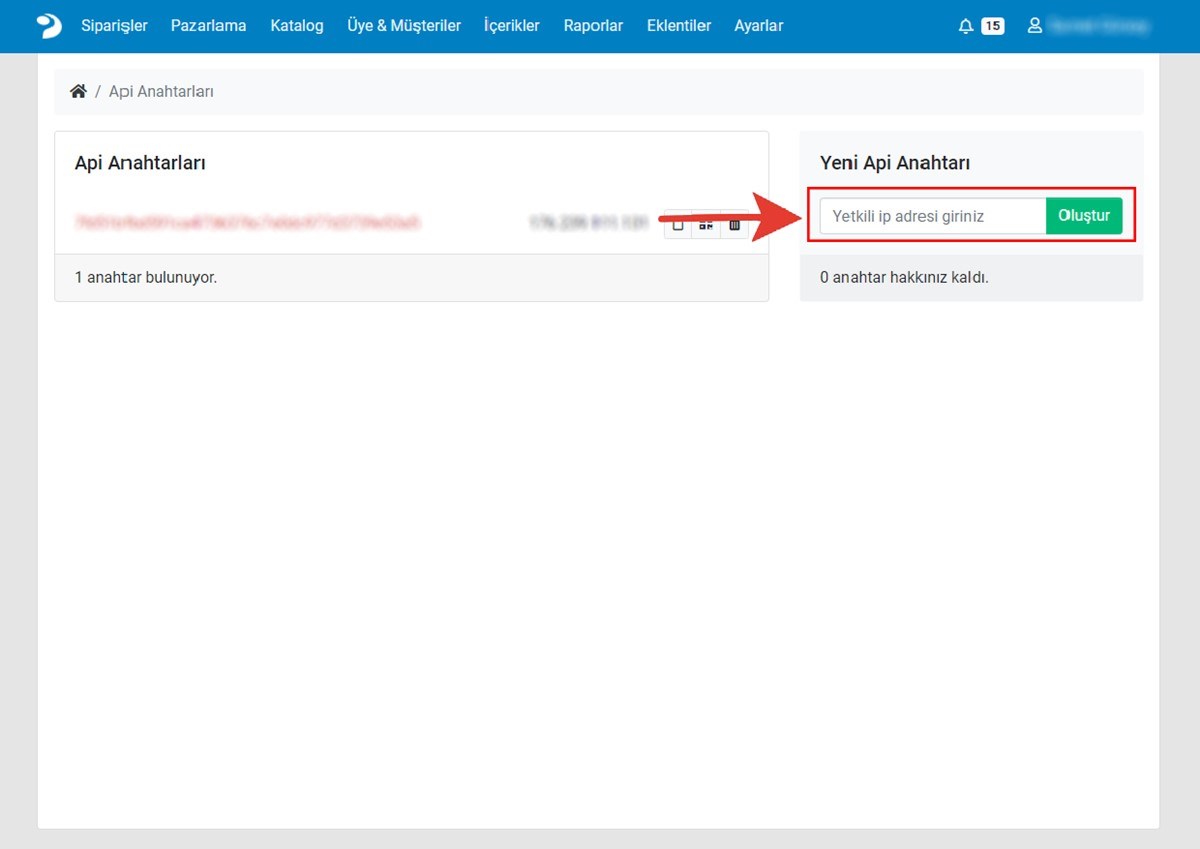1200x849 pixels.
Task: Click the Api Anahtarları panel heading
Action: pyautogui.click(x=140, y=162)
